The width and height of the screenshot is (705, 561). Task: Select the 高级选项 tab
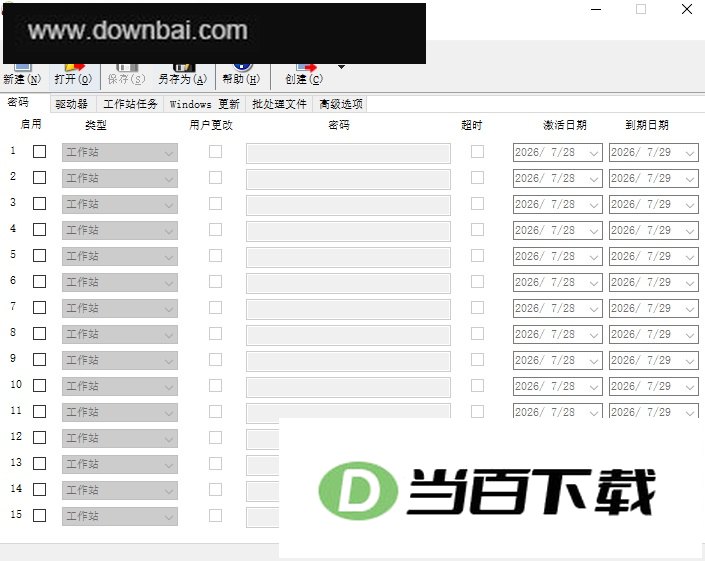341,104
